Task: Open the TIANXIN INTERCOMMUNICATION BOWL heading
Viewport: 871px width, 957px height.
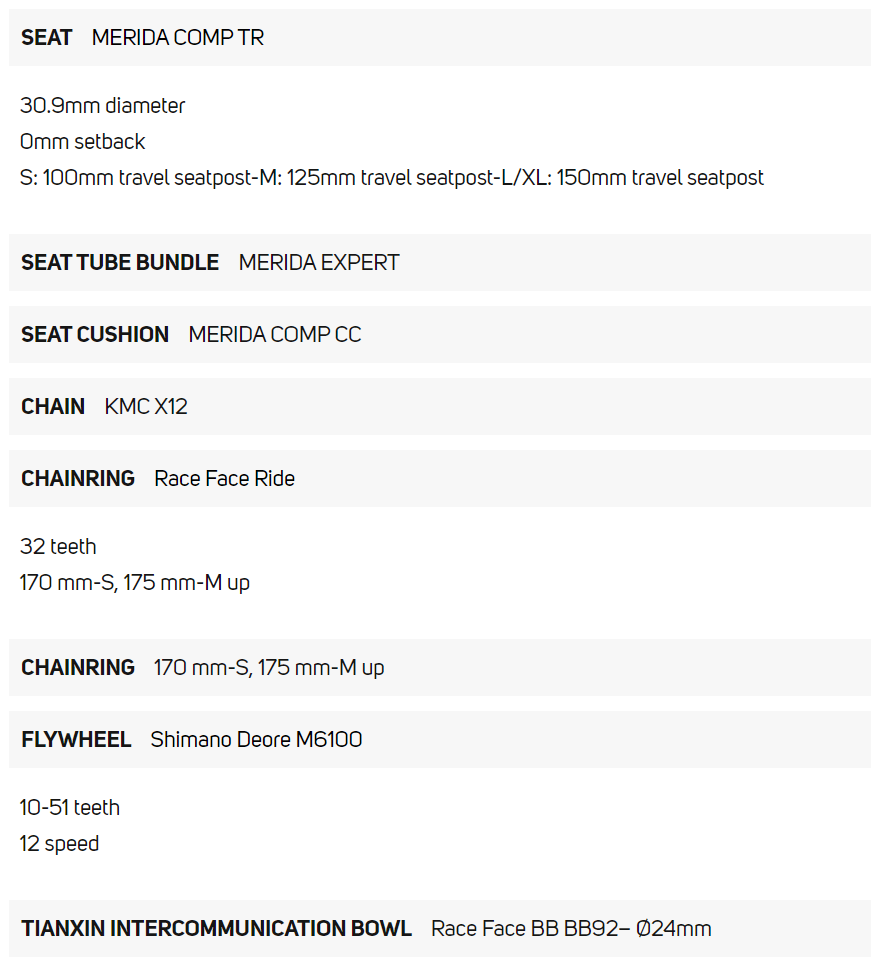Action: [216, 928]
